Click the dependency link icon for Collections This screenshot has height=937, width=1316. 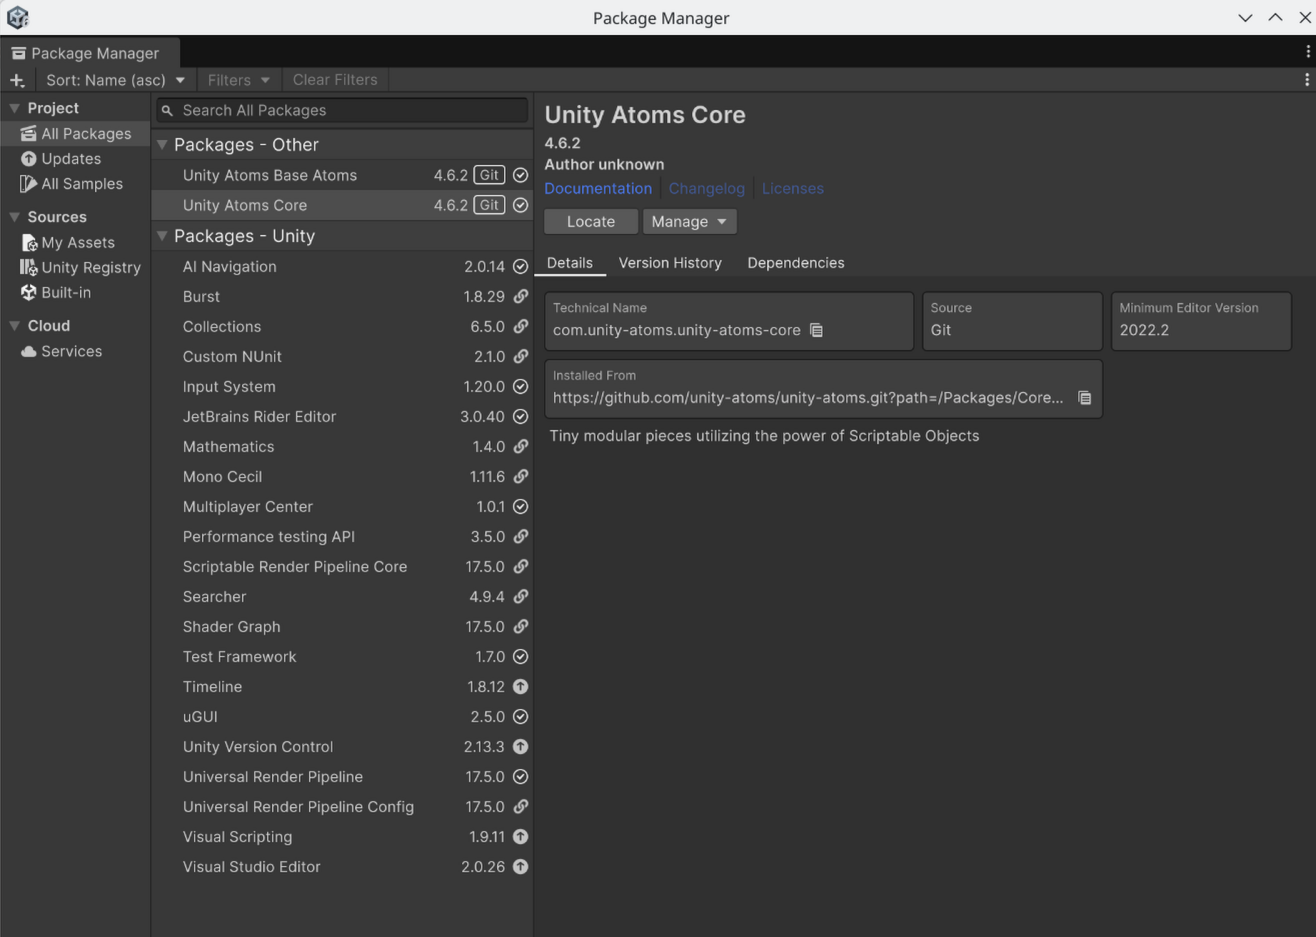(520, 327)
